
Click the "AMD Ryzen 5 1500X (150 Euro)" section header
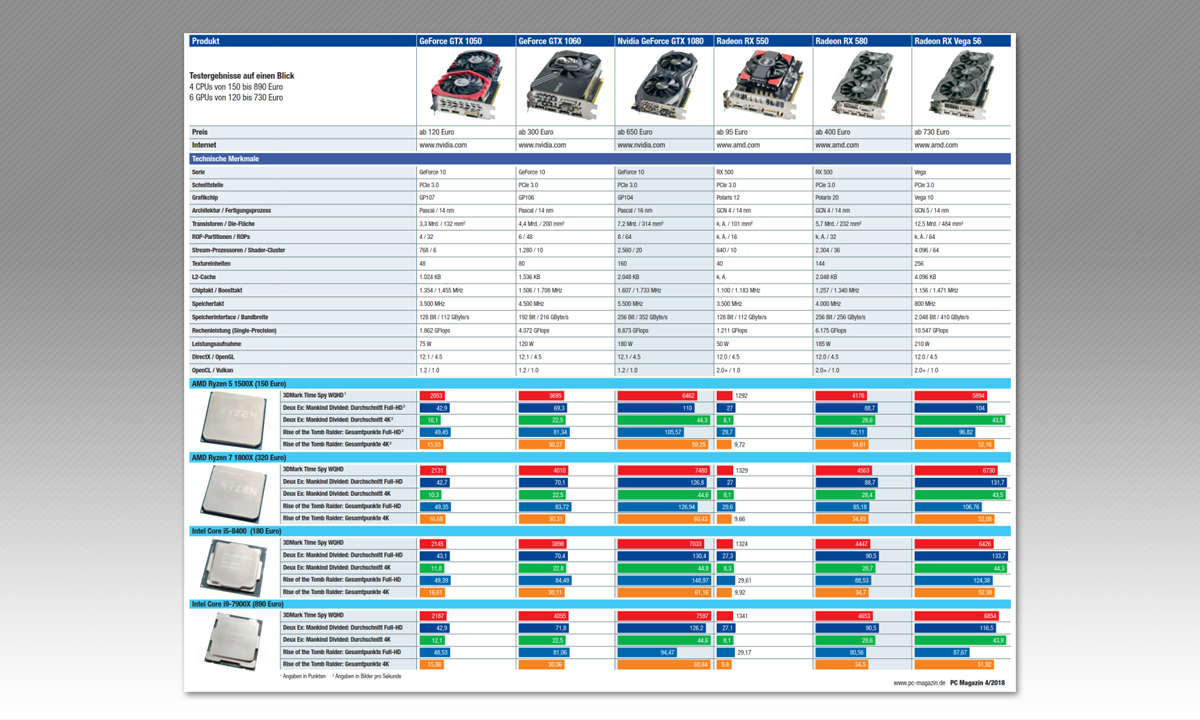[600, 383]
